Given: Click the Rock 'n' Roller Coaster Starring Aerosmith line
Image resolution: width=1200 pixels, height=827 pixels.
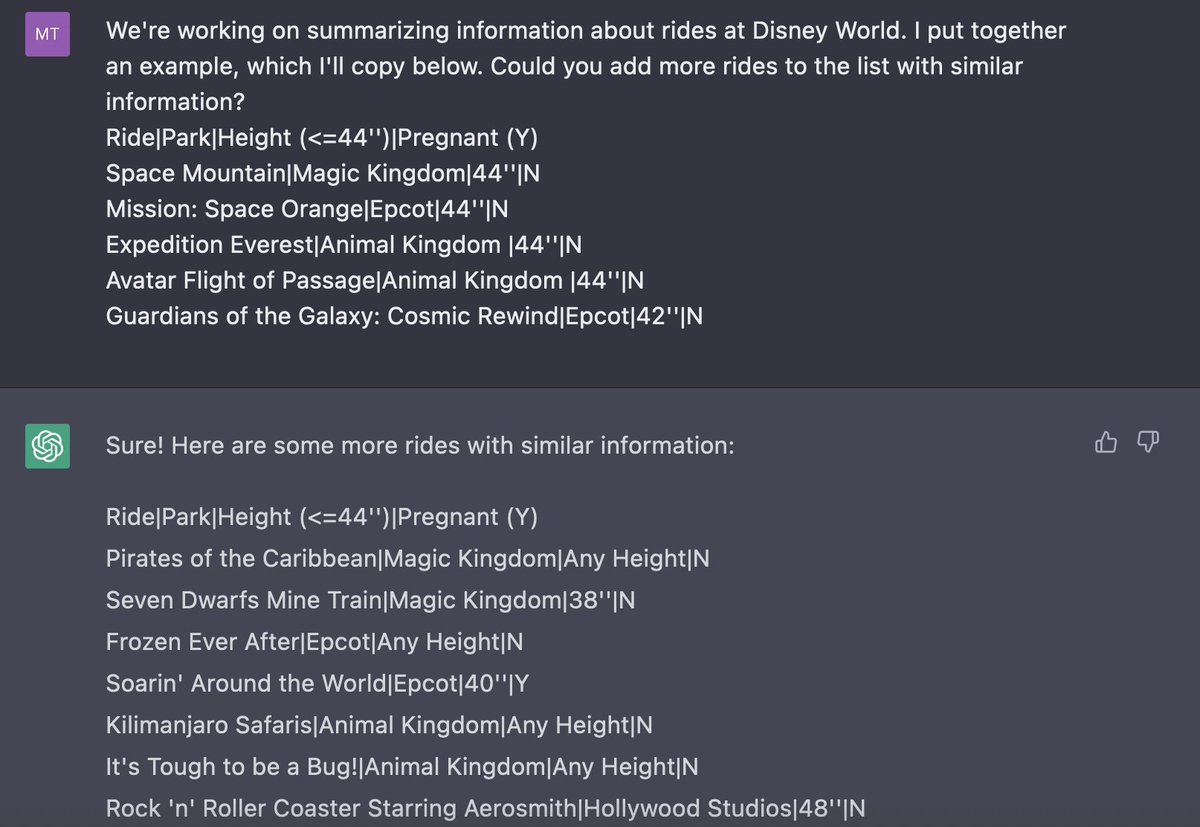Looking at the screenshot, I should pos(486,808).
